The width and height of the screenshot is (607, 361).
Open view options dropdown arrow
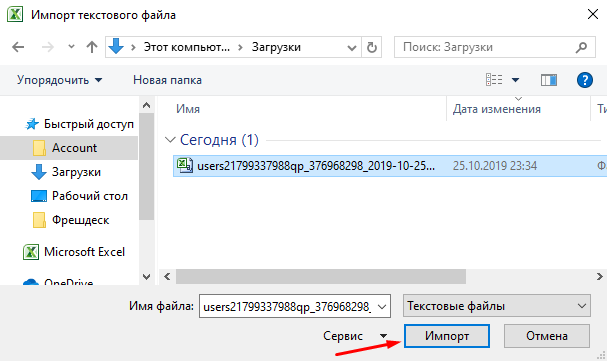[515, 80]
